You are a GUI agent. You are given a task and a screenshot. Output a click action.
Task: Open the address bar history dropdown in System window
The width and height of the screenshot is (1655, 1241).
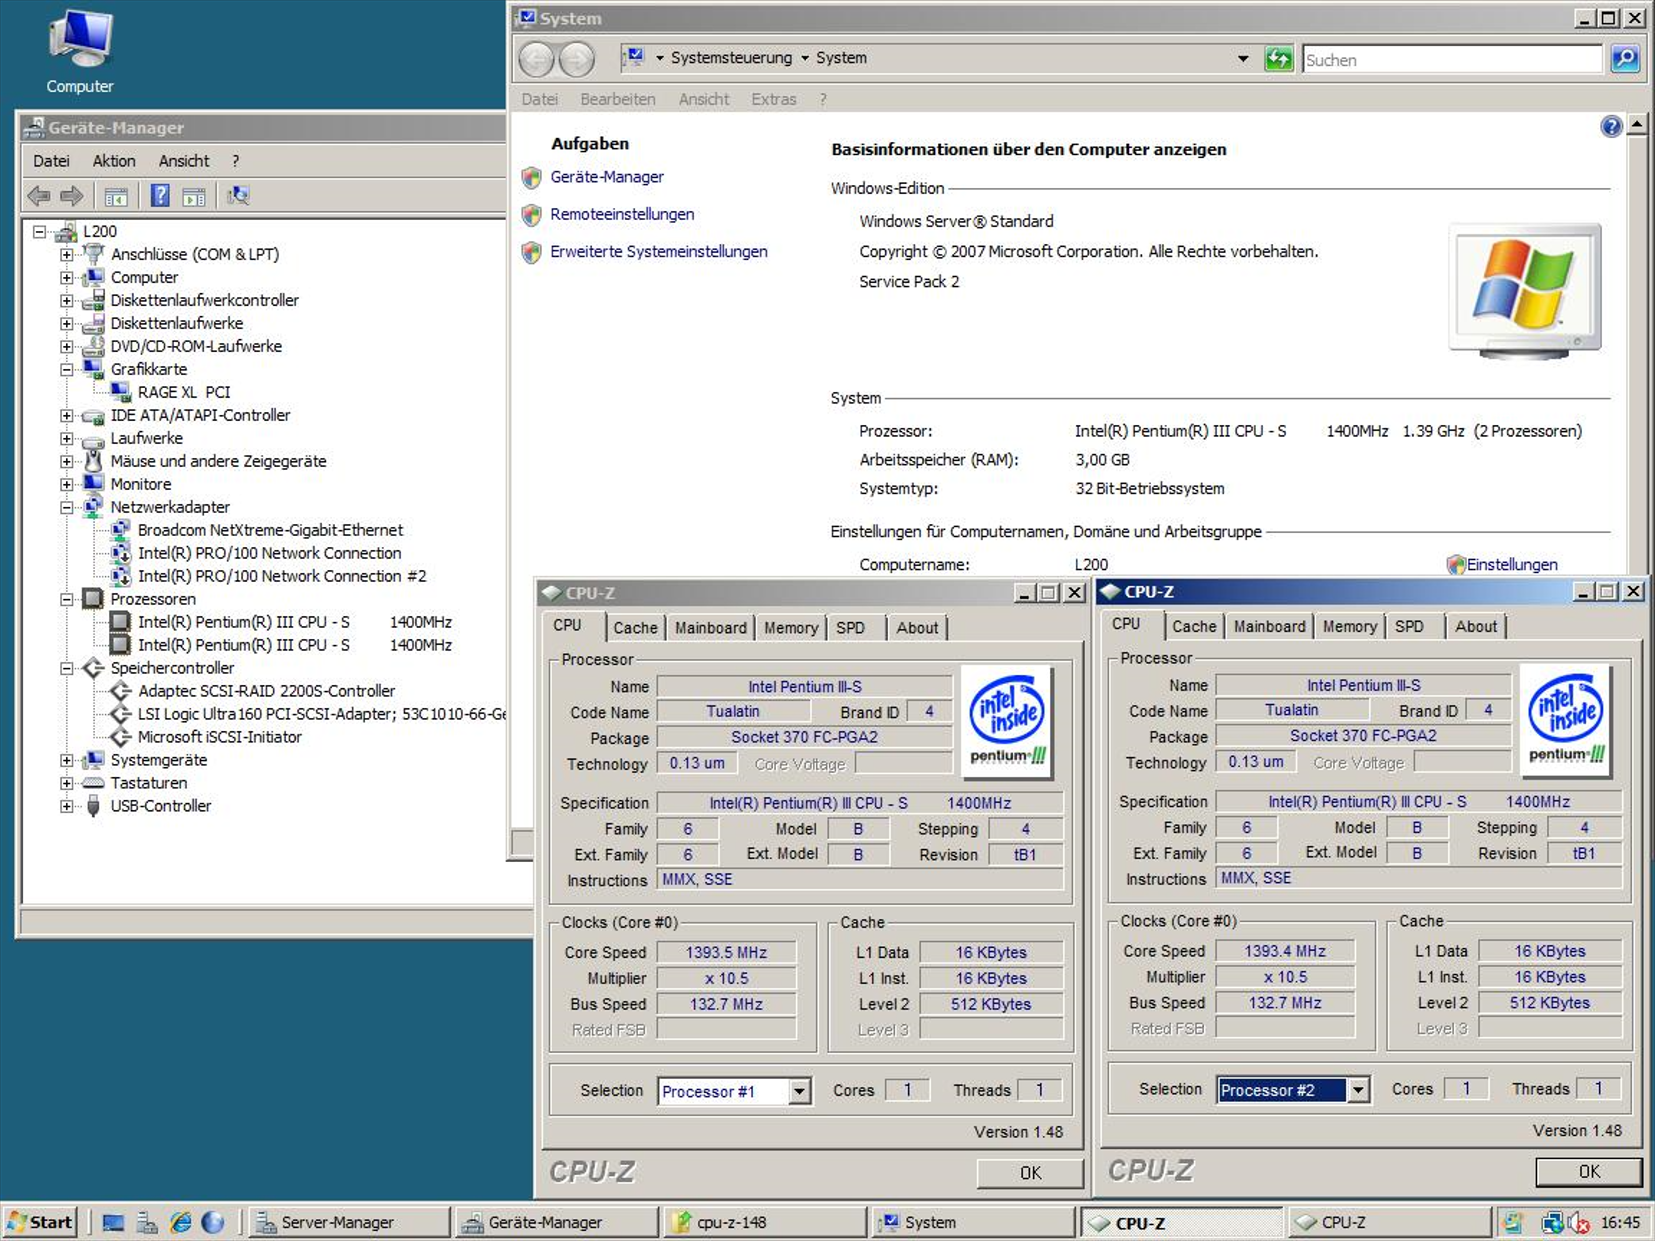tap(1243, 58)
